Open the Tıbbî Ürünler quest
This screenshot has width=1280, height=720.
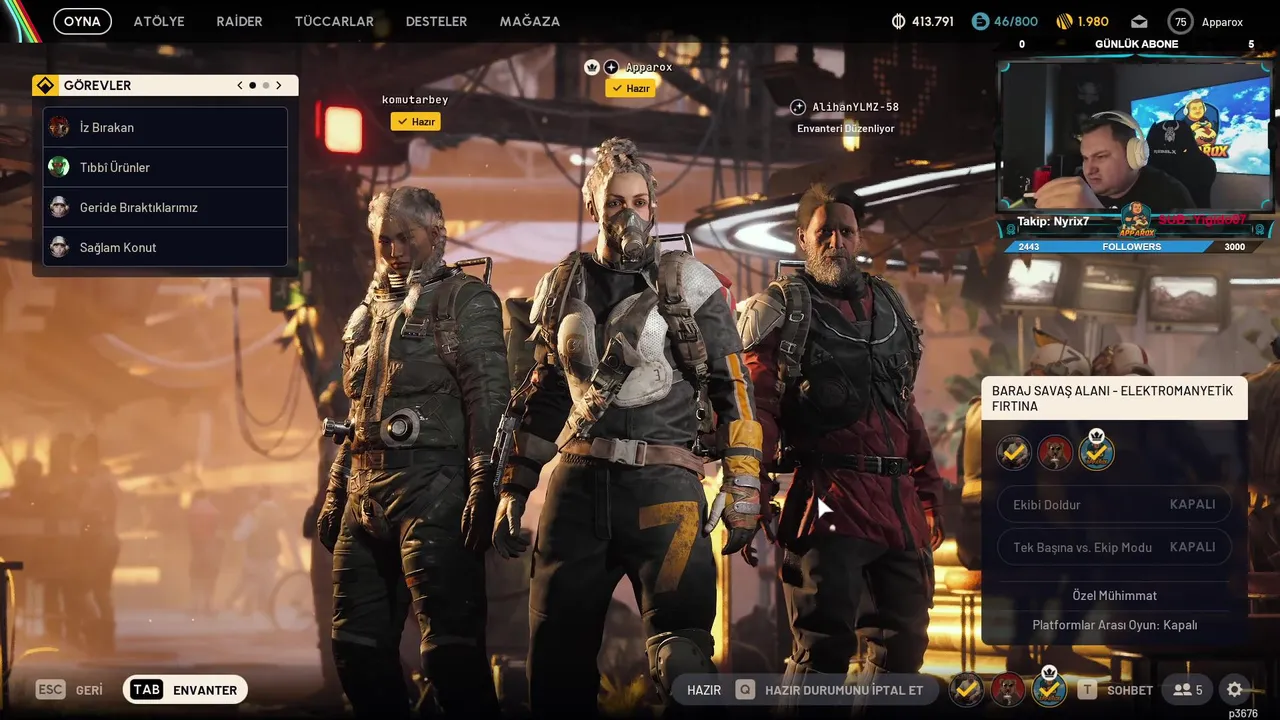tap(165, 167)
